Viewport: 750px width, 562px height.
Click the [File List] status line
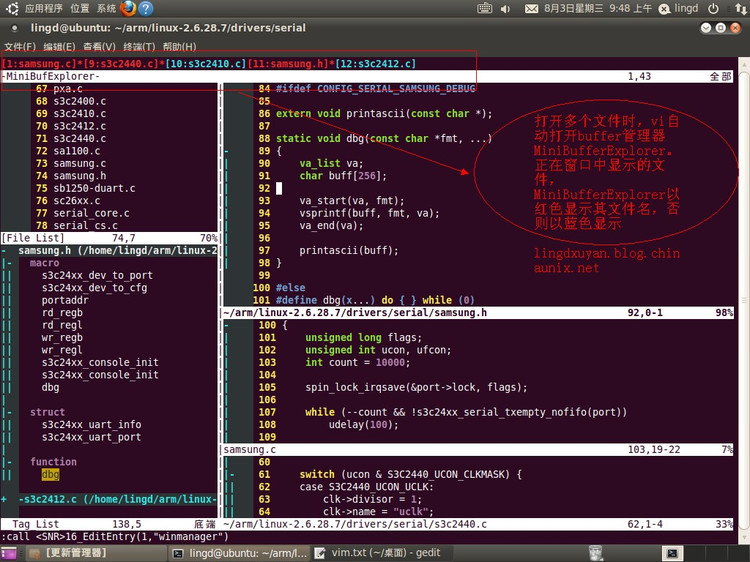pyautogui.click(x=110, y=238)
